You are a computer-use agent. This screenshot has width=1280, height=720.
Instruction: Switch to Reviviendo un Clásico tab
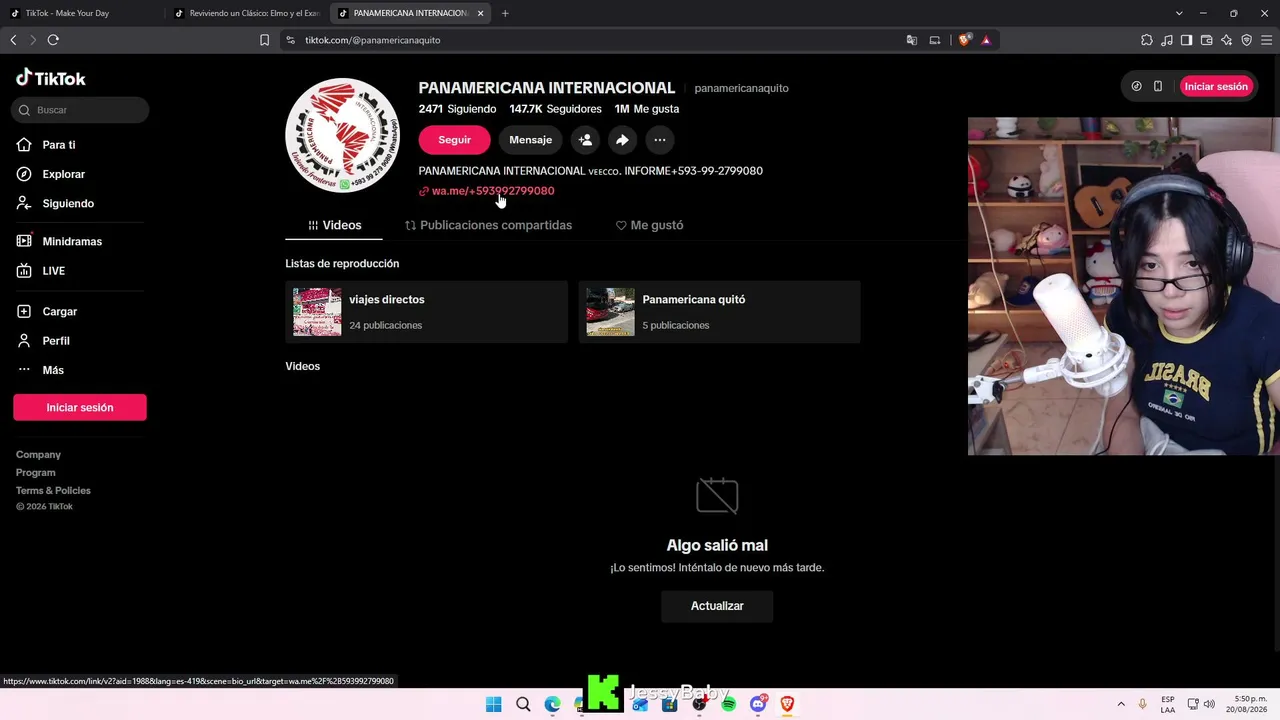(x=246, y=13)
